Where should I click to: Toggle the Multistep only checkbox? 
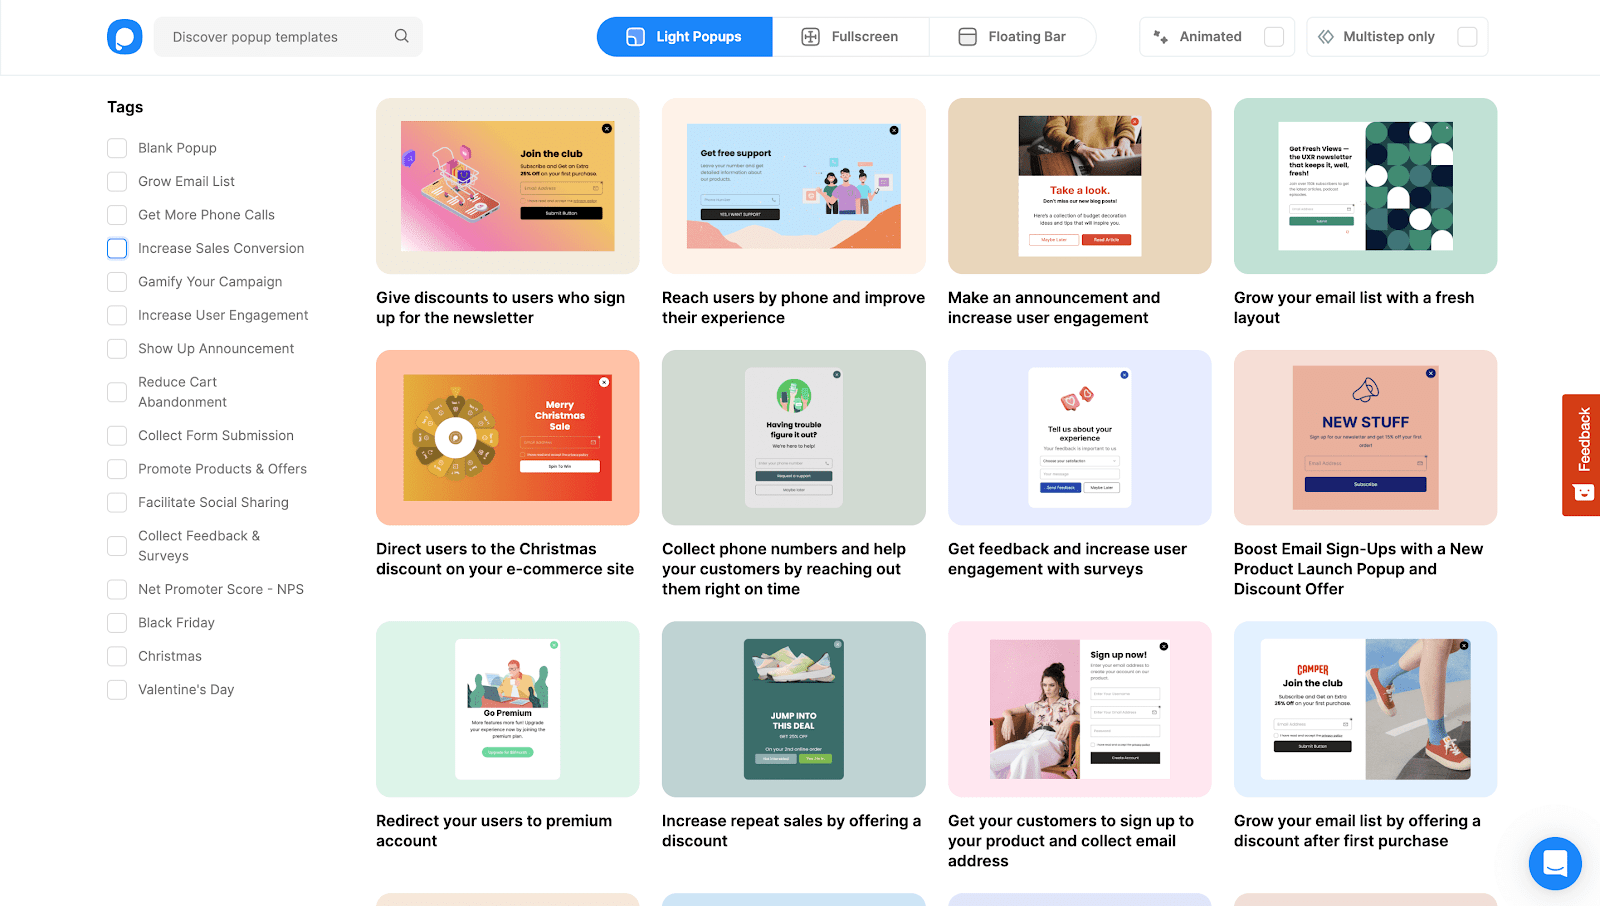tap(1467, 37)
